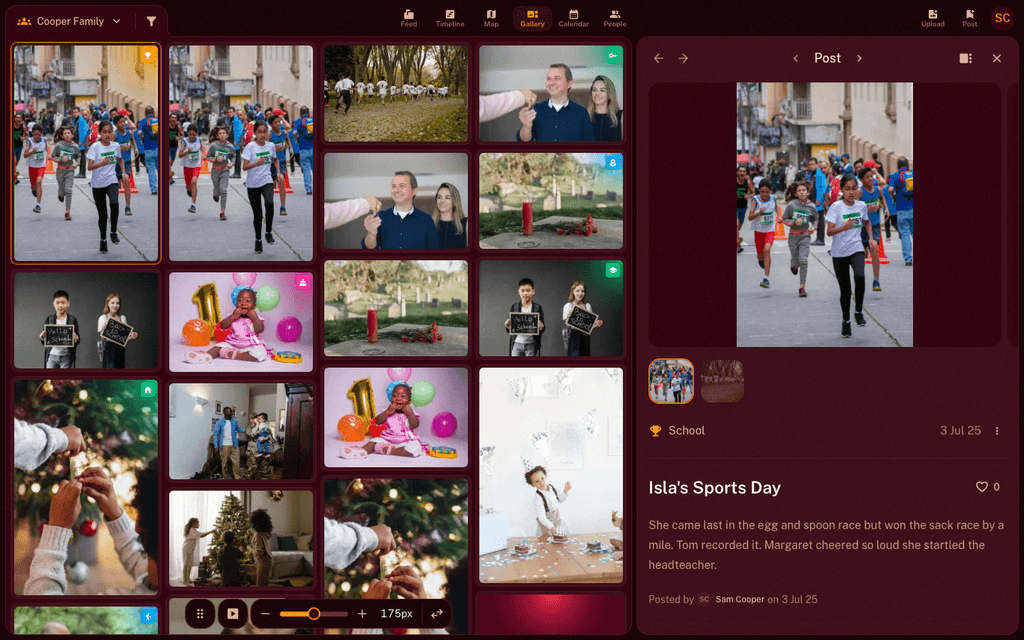Click the School trophy category label

tap(677, 430)
